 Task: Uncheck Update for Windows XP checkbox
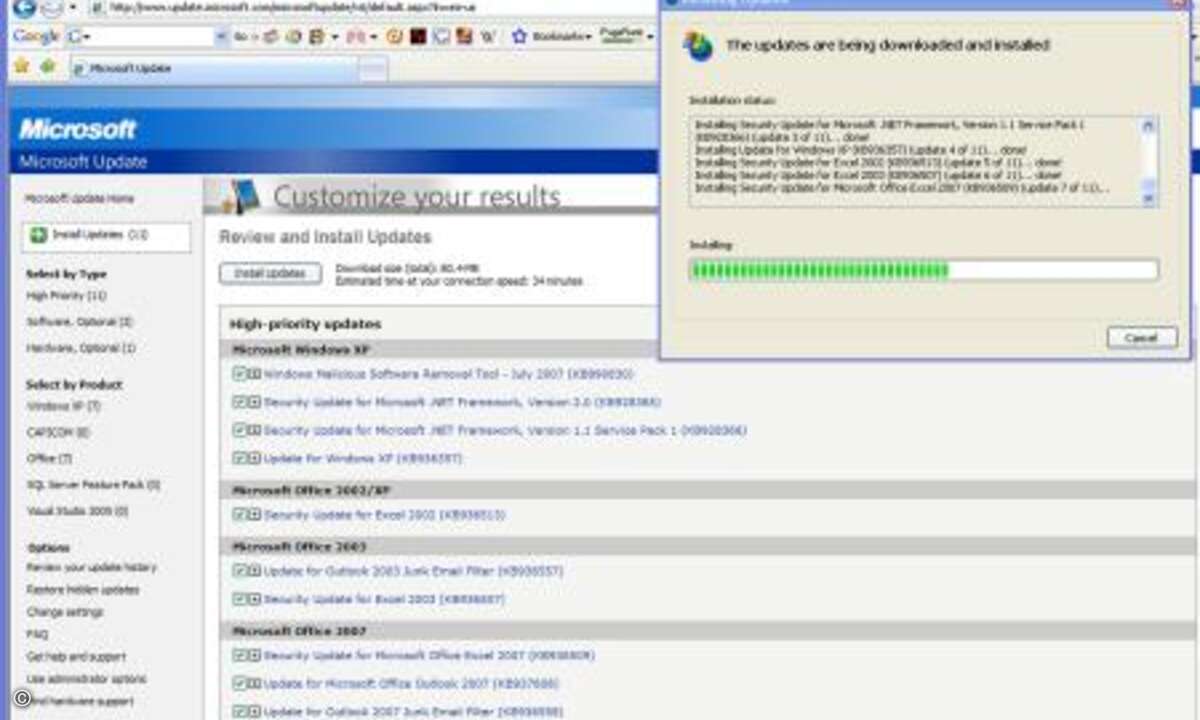(239, 457)
